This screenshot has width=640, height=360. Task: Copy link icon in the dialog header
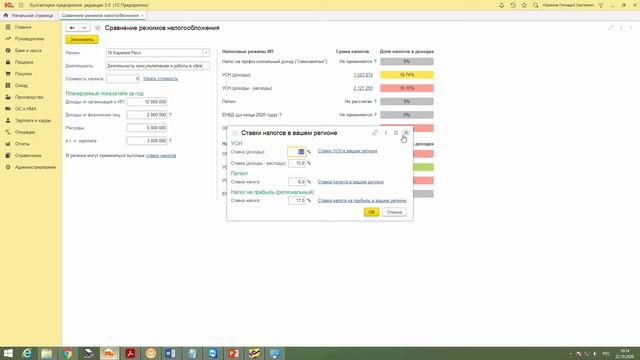(375, 133)
